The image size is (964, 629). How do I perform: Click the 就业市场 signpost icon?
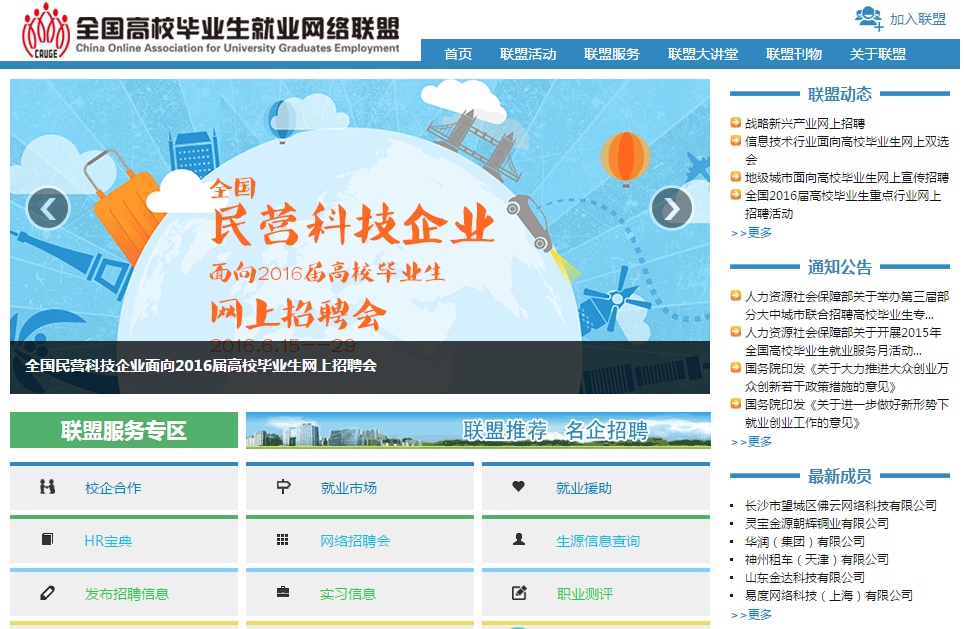(283, 487)
